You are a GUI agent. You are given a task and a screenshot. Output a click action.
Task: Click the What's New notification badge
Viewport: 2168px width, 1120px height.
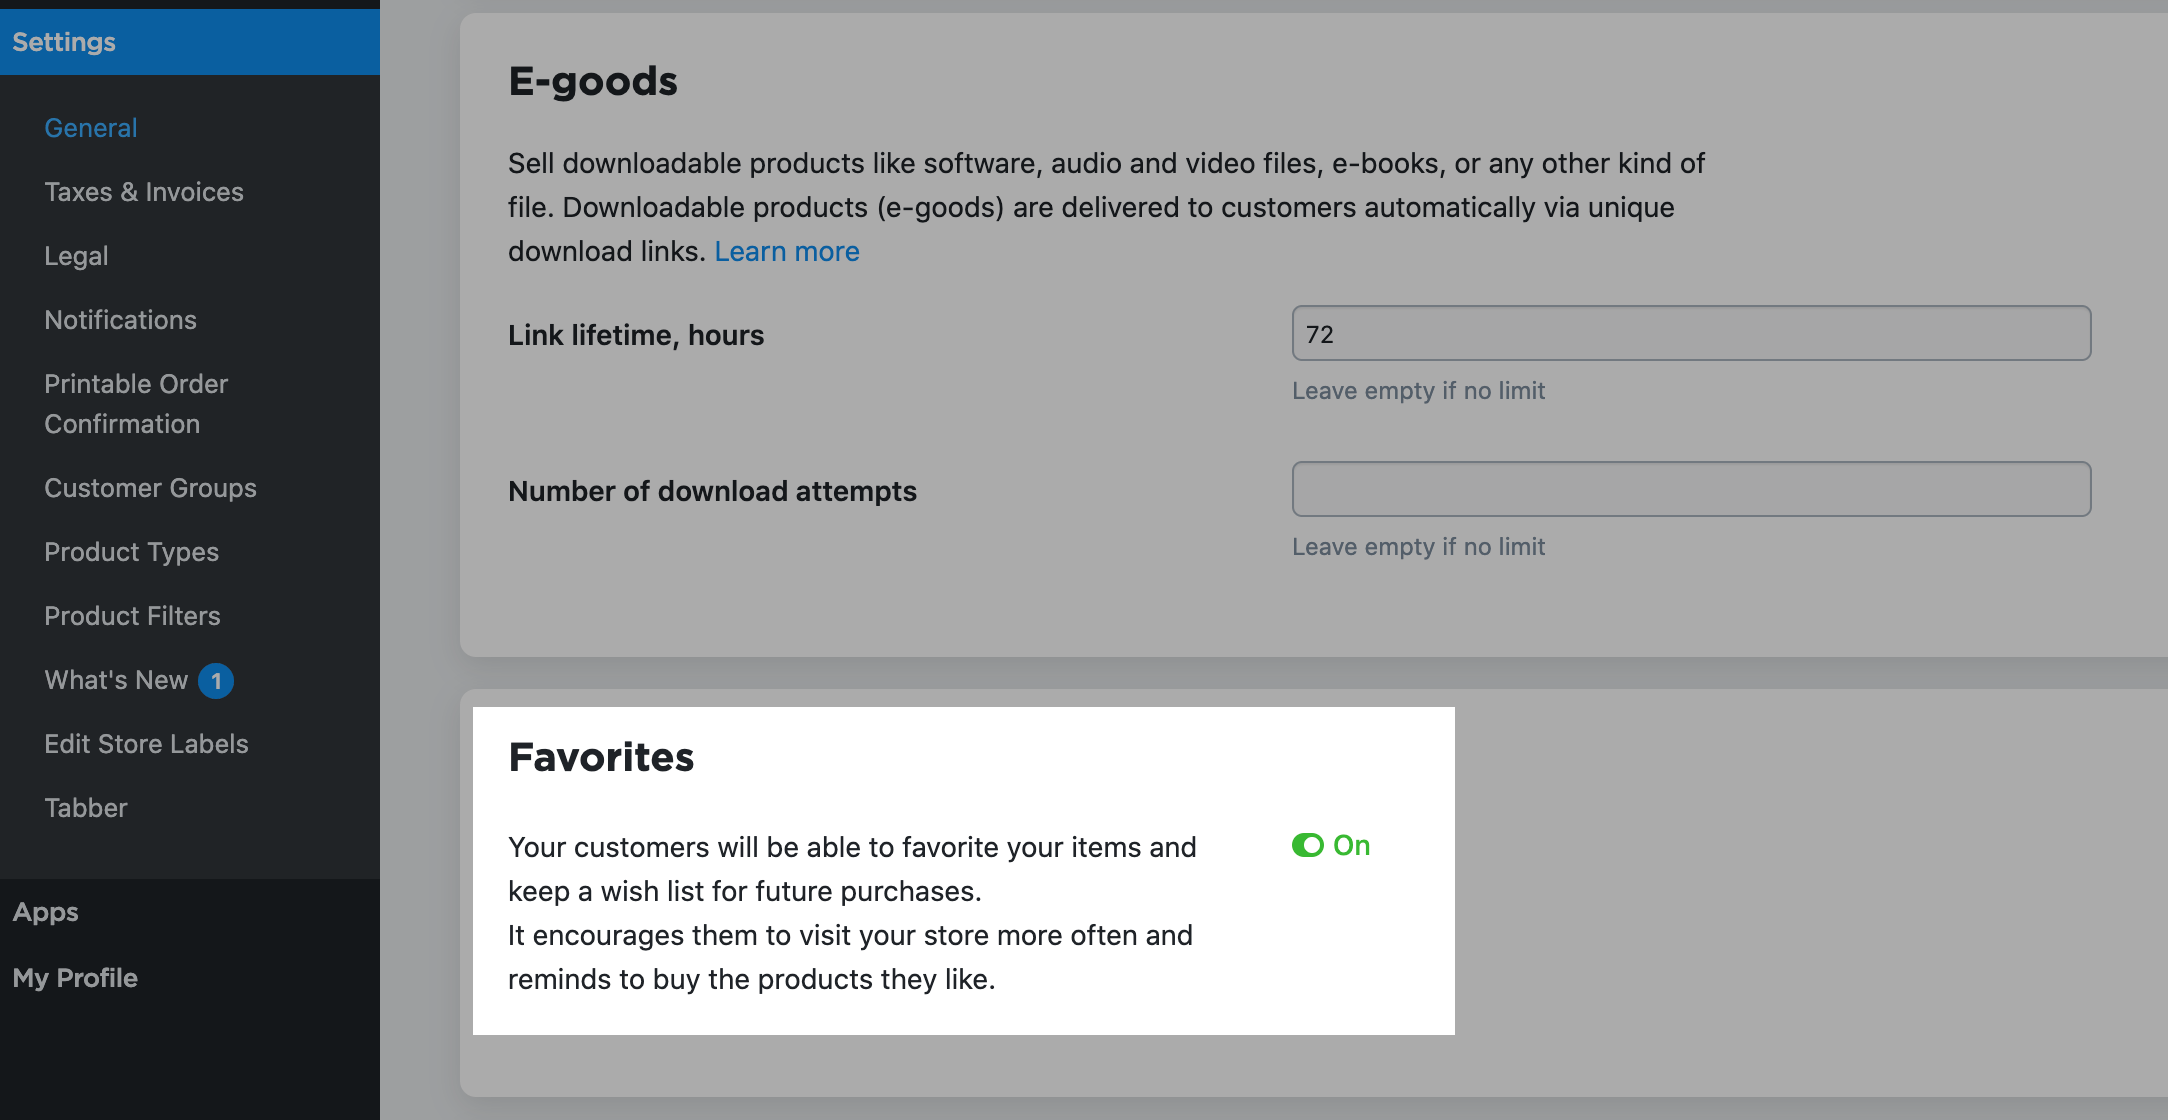click(216, 680)
